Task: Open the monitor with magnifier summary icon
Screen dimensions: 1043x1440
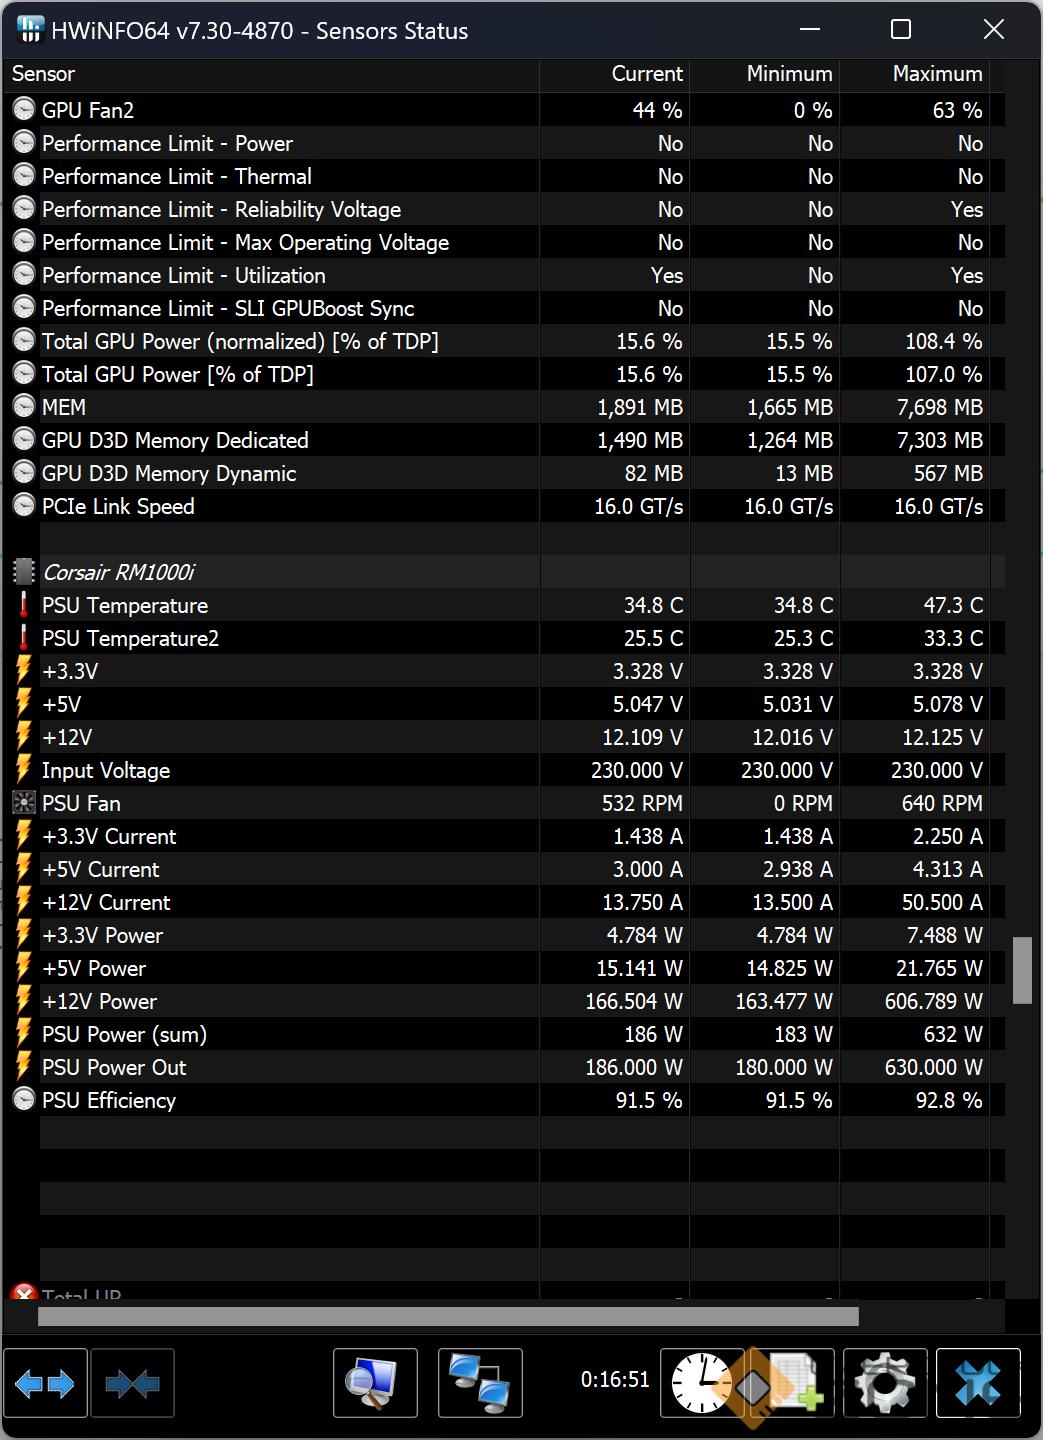Action: (x=375, y=1384)
